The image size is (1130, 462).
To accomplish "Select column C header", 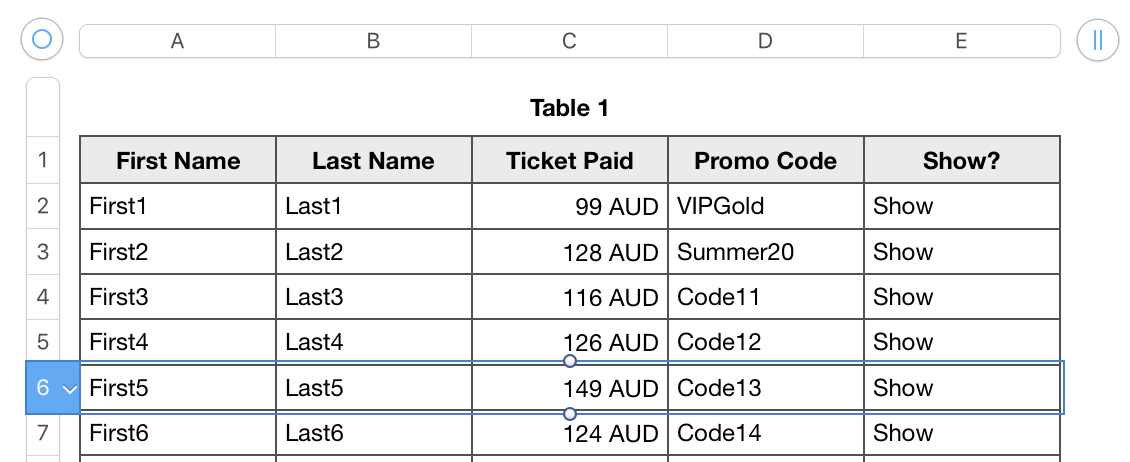I will (569, 41).
